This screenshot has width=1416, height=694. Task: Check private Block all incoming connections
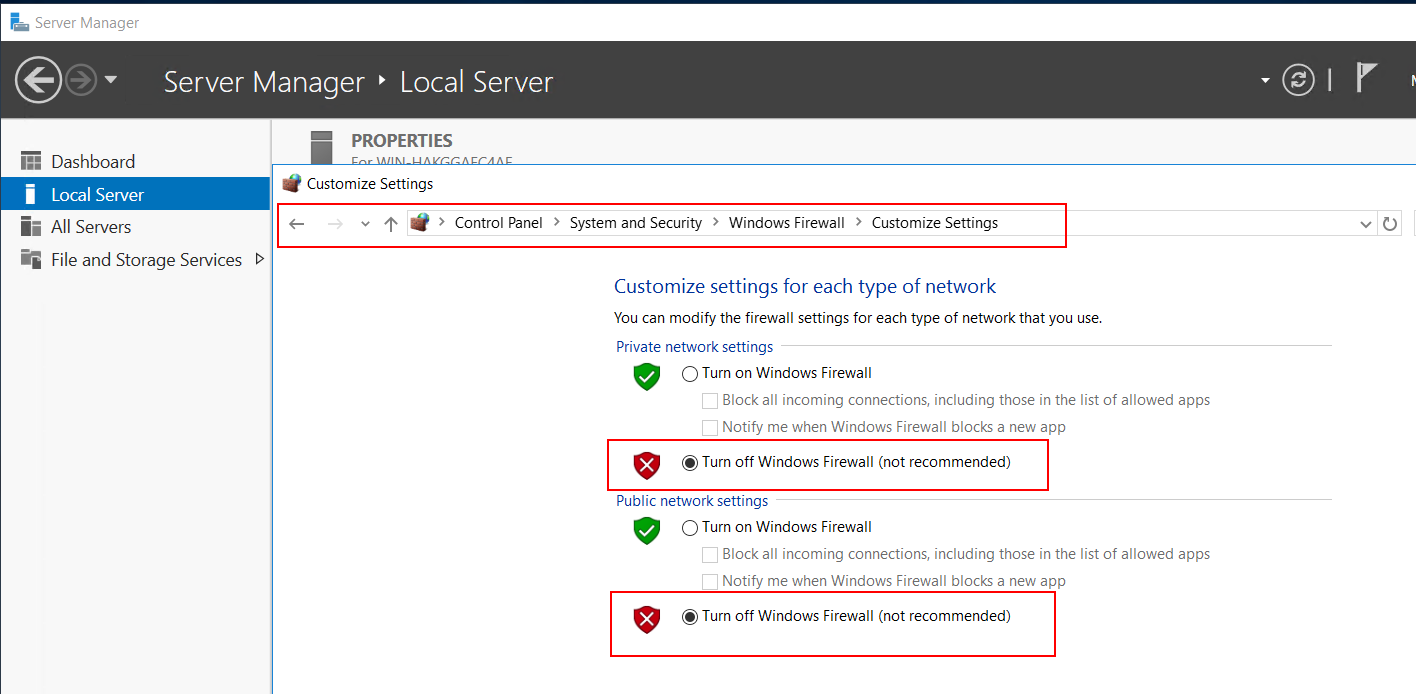click(710, 401)
